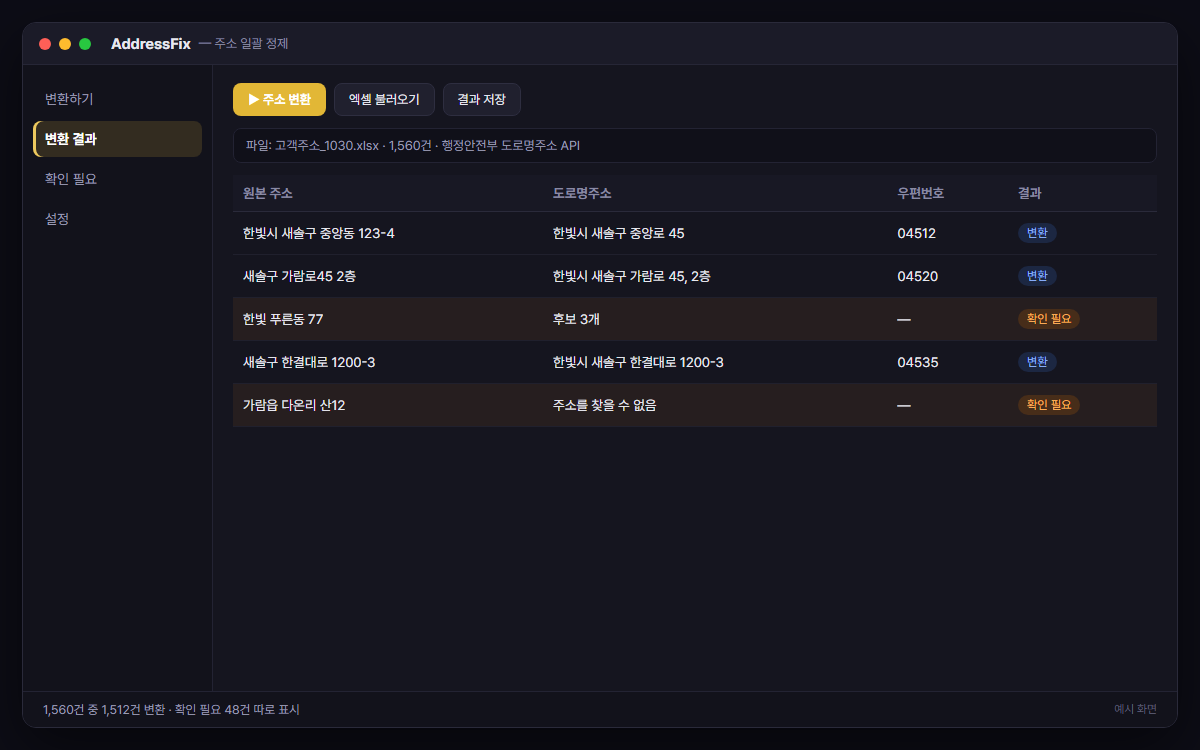Click the 후보 3개 cell
The height and width of the screenshot is (750, 1200).
click(x=576, y=319)
